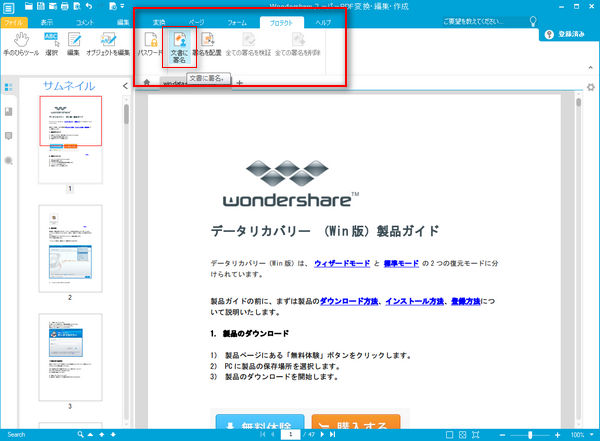Click the home icon in document tab bar

tap(147, 82)
